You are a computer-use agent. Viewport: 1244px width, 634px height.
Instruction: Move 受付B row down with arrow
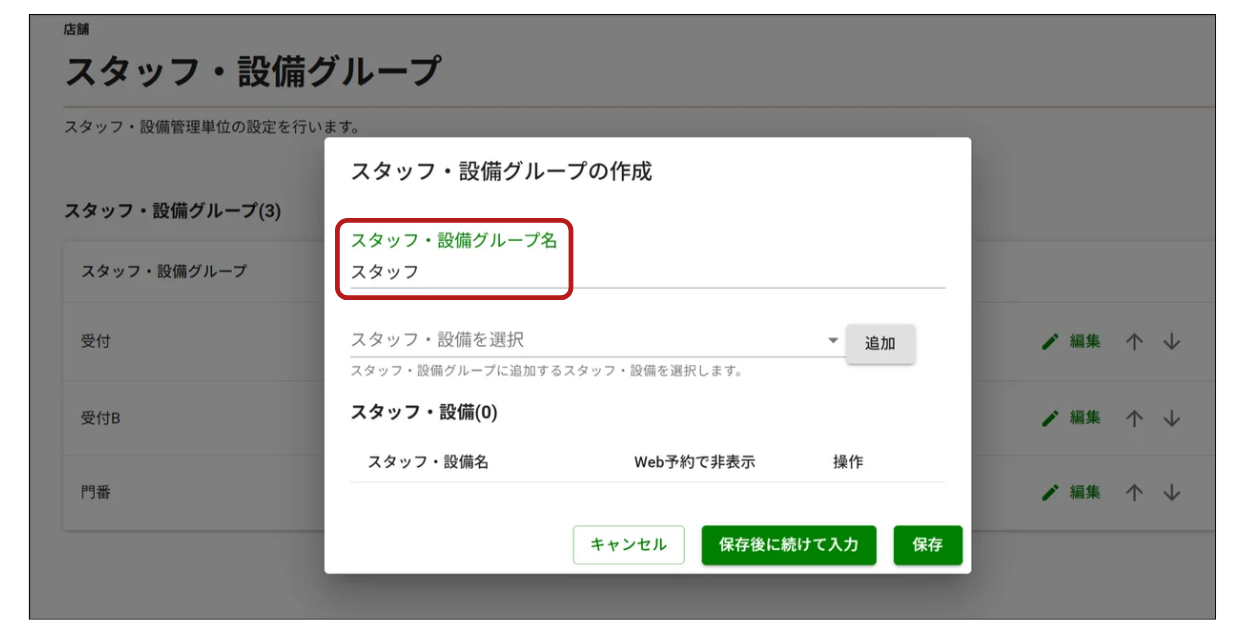coord(1172,418)
